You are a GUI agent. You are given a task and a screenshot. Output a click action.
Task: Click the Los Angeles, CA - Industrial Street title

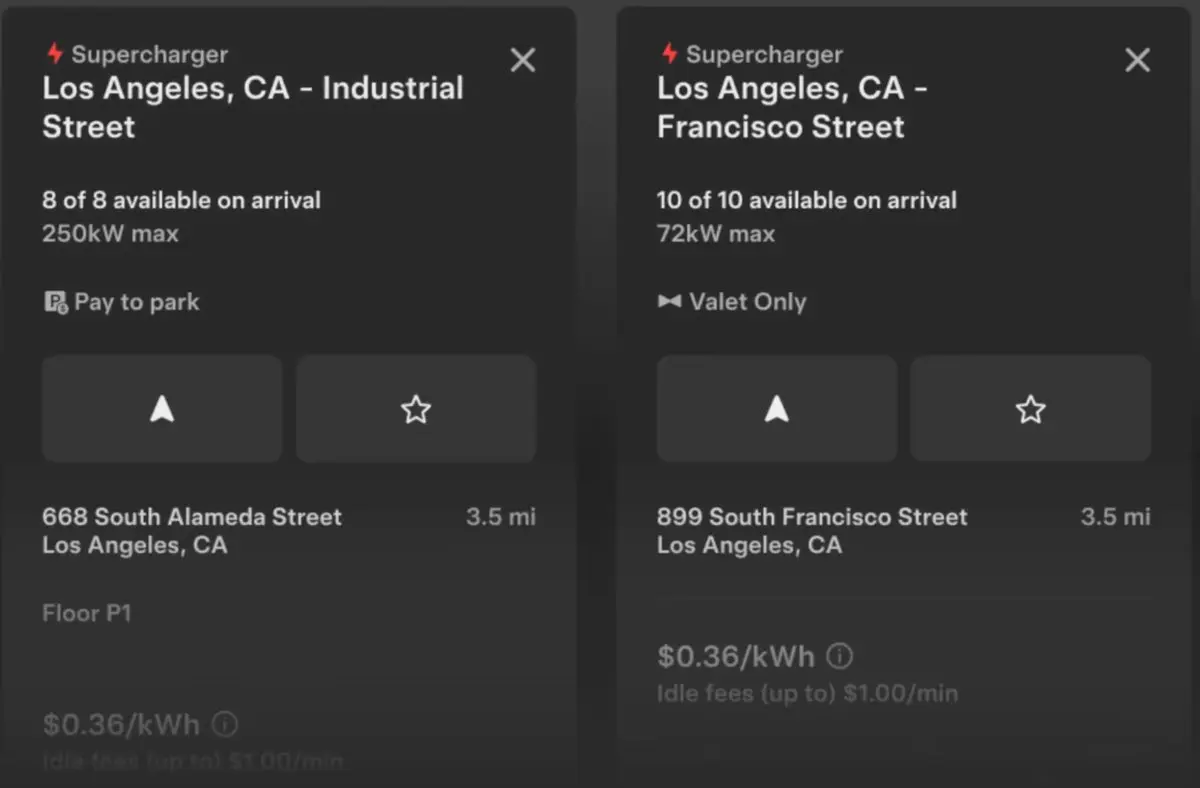(x=253, y=107)
